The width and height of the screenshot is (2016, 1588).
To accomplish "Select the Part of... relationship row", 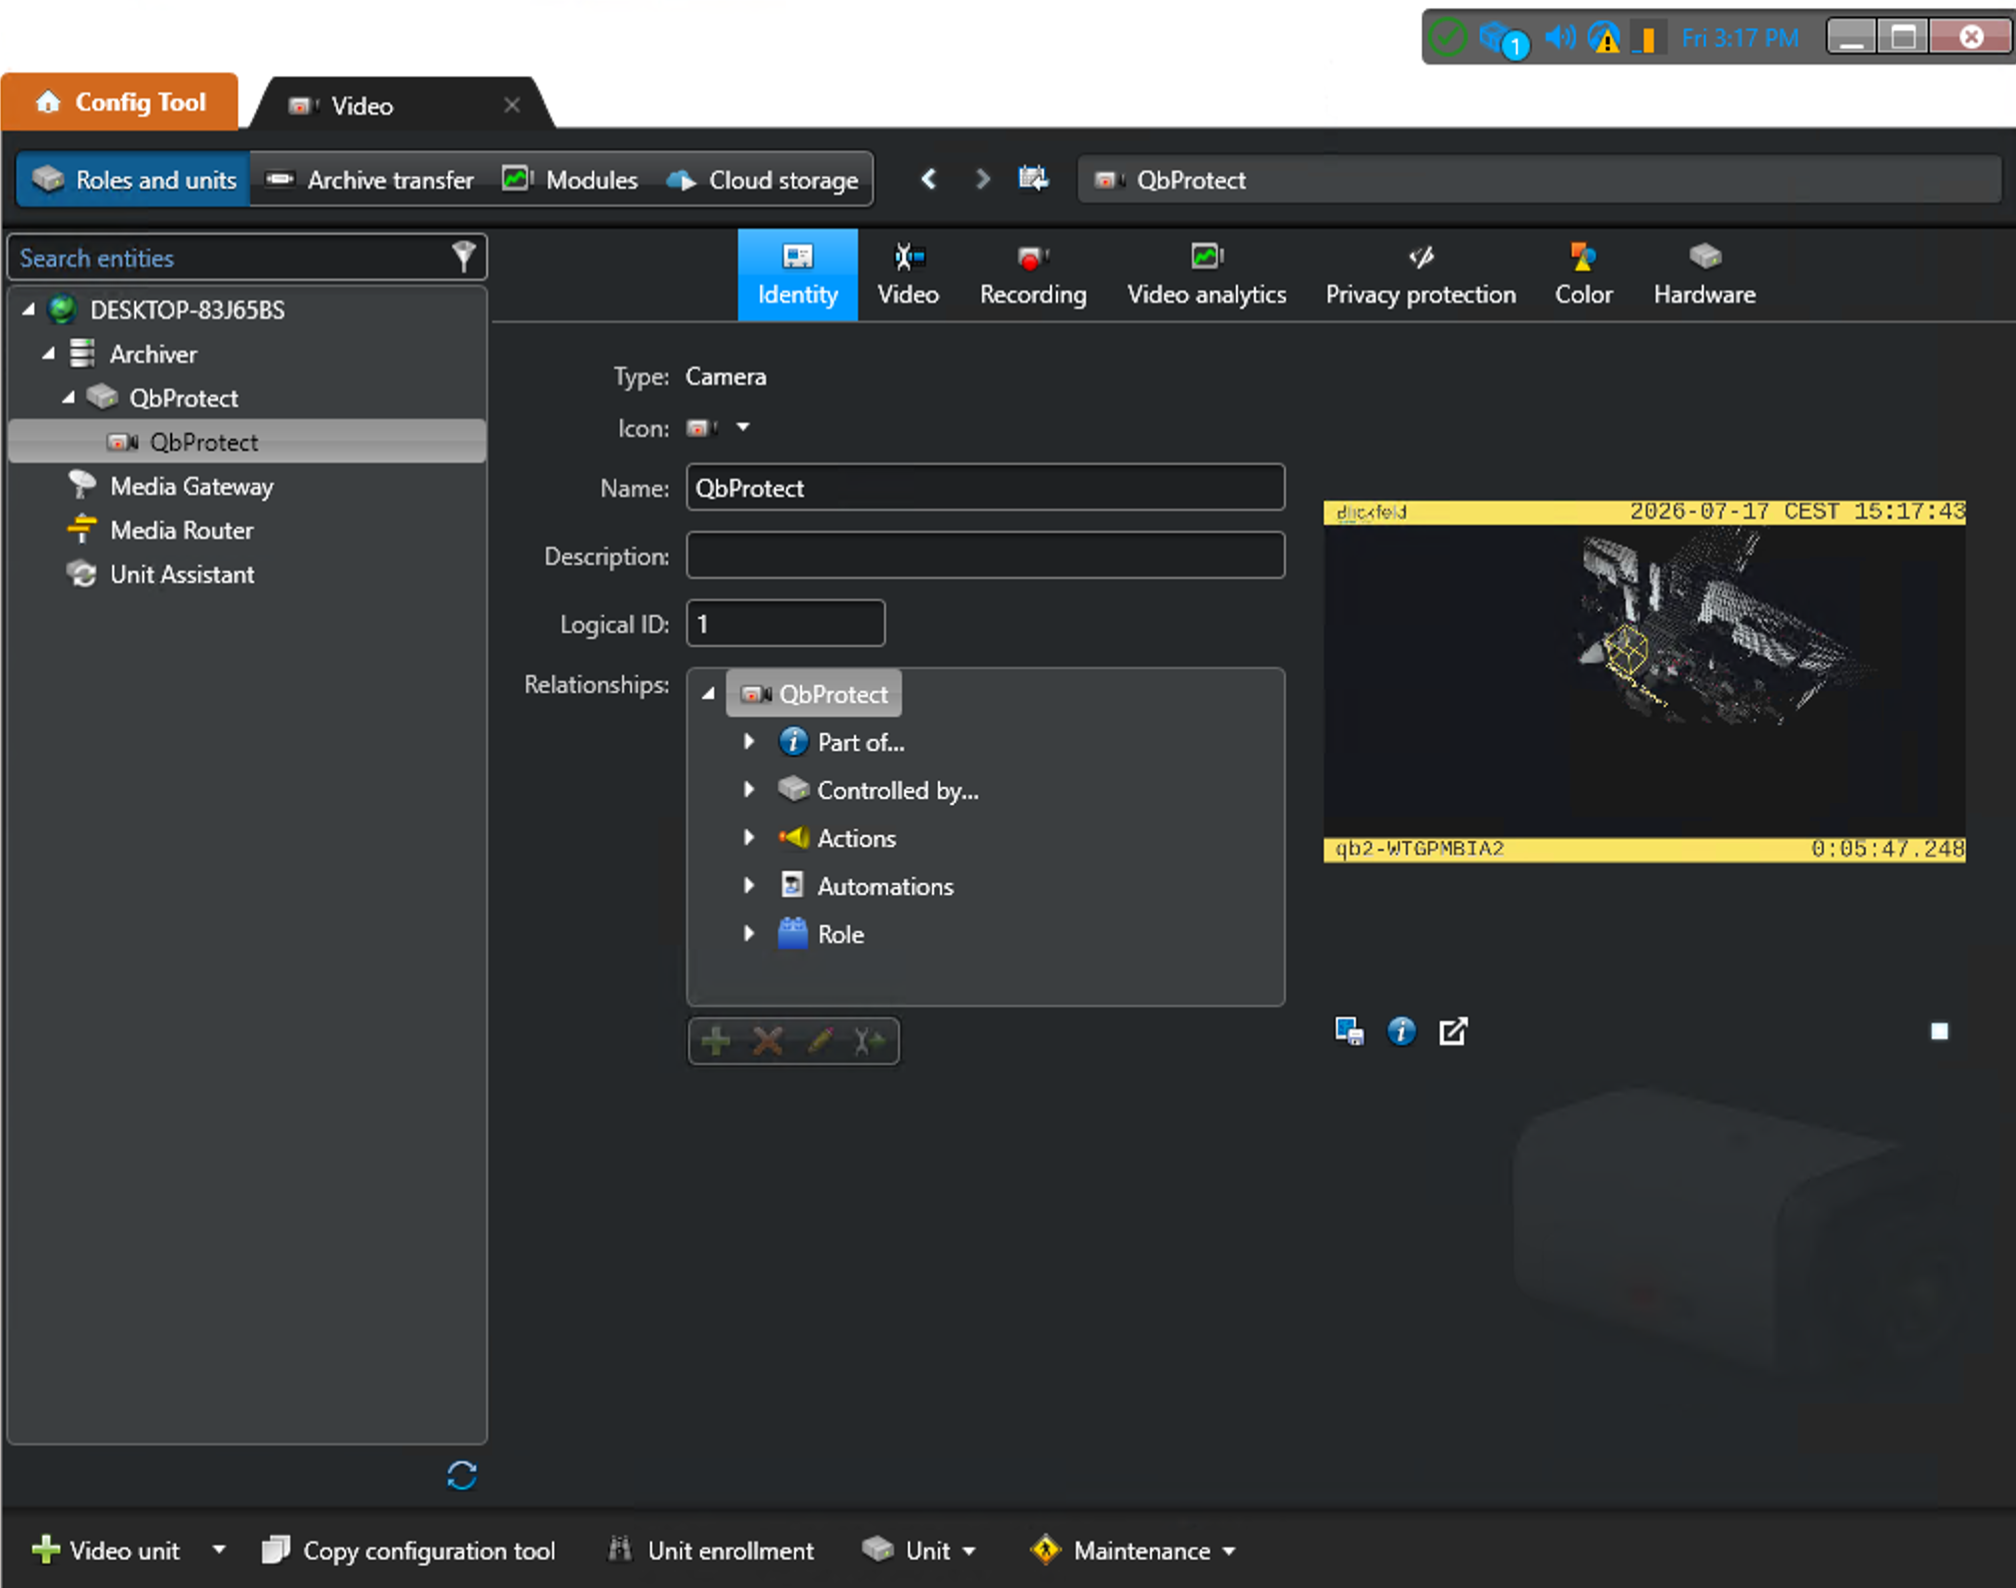I will (842, 742).
